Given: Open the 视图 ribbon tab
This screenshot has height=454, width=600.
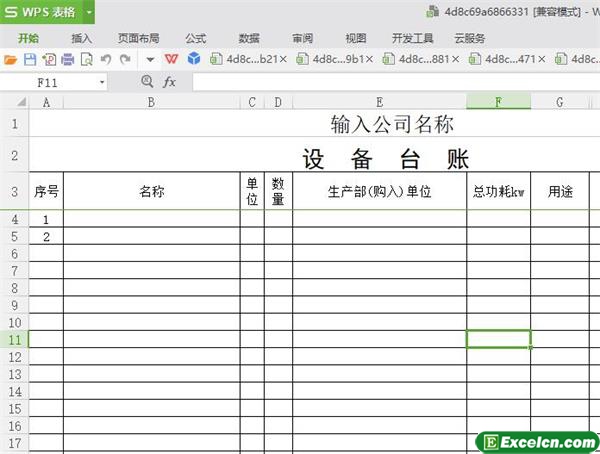Looking at the screenshot, I should point(356,38).
